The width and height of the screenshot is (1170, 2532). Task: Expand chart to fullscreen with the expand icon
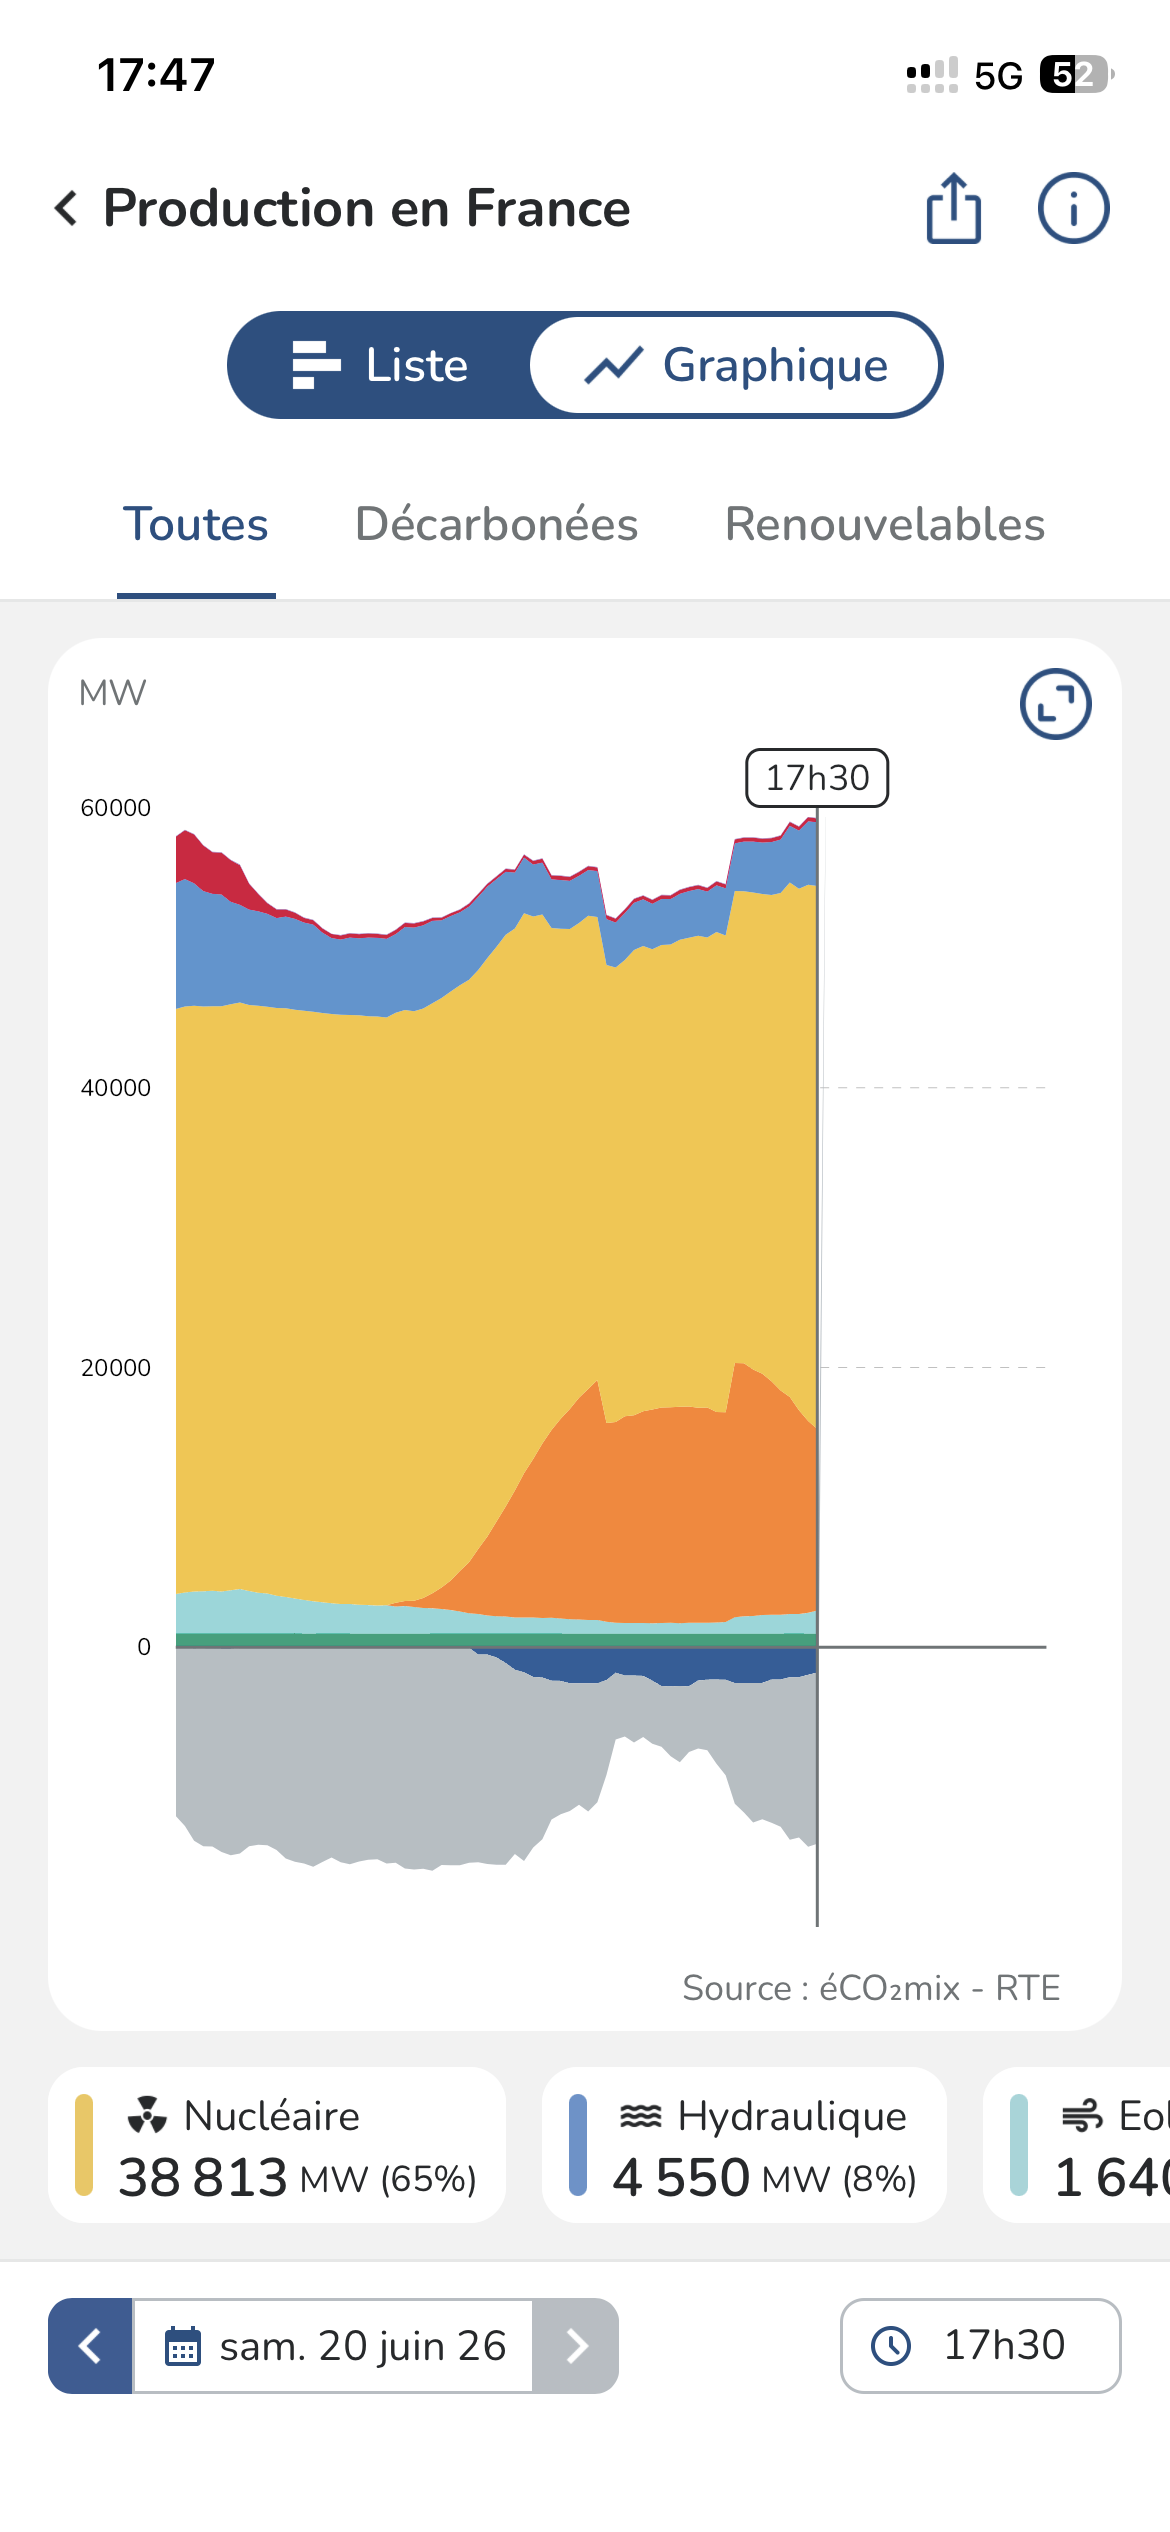(x=1055, y=704)
